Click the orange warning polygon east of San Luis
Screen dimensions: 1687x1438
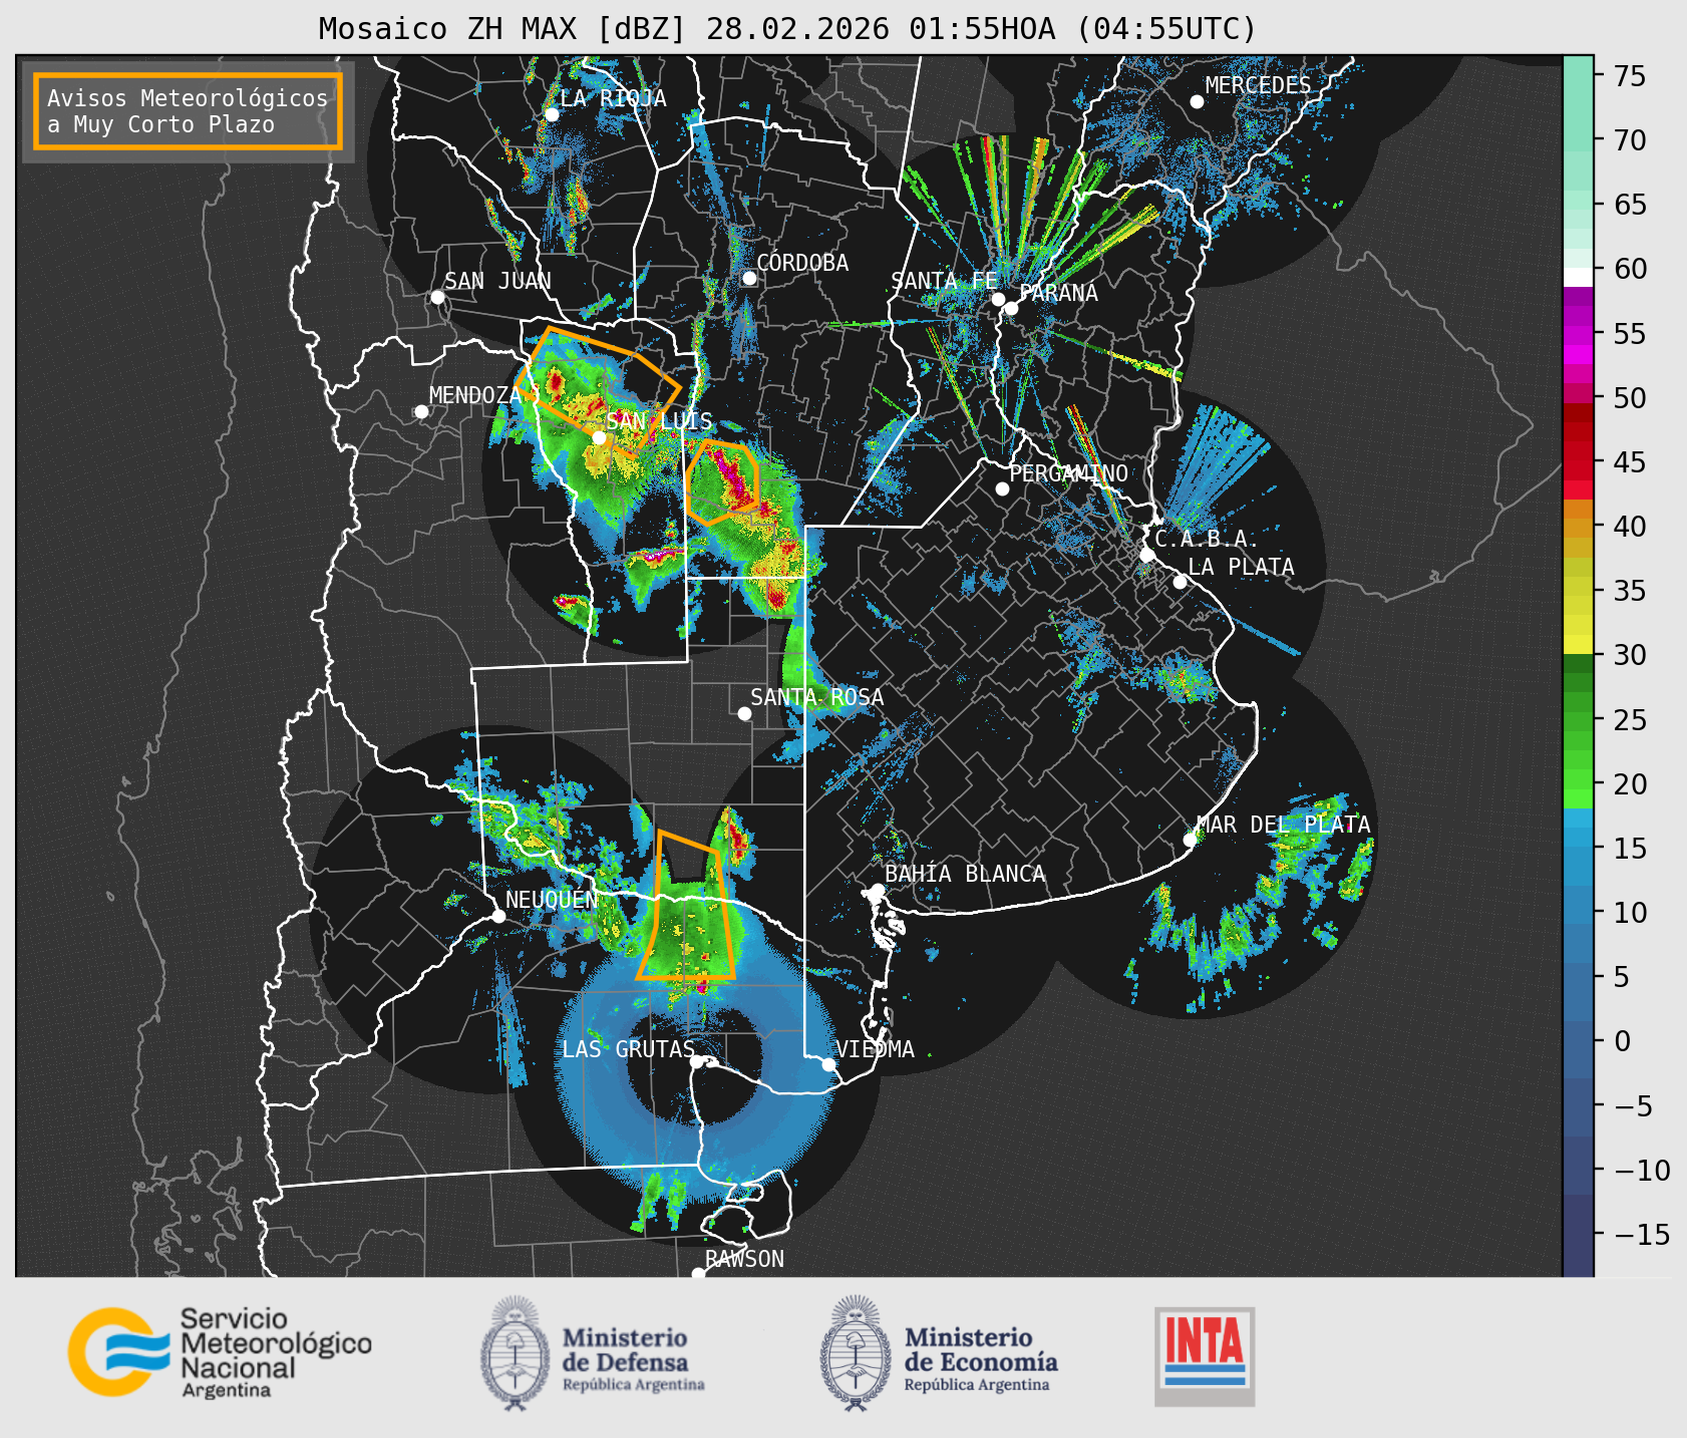(x=722, y=481)
